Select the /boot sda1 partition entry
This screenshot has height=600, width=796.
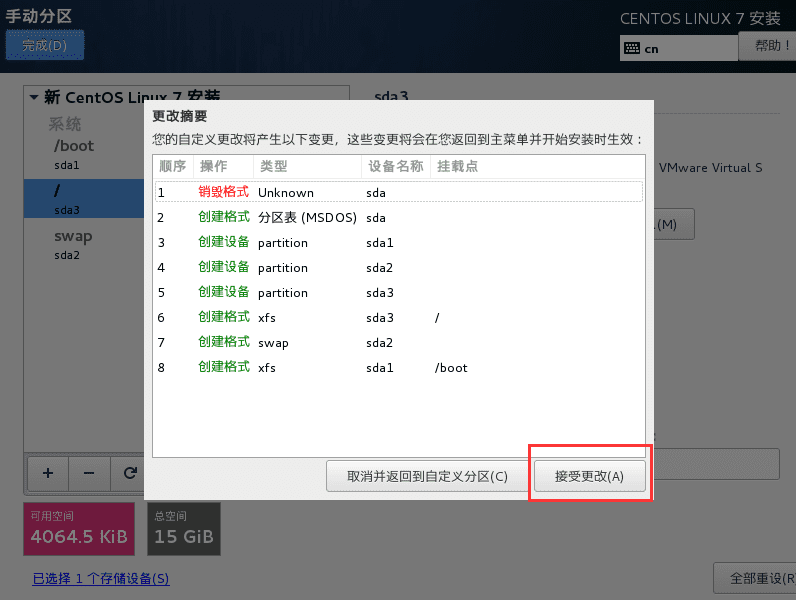click(84, 154)
